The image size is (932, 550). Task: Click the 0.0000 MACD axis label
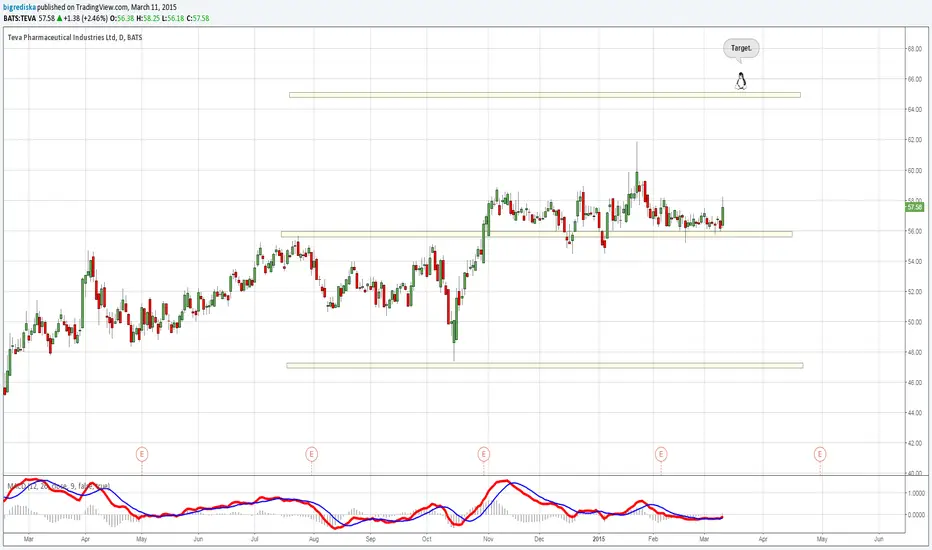(x=916, y=515)
